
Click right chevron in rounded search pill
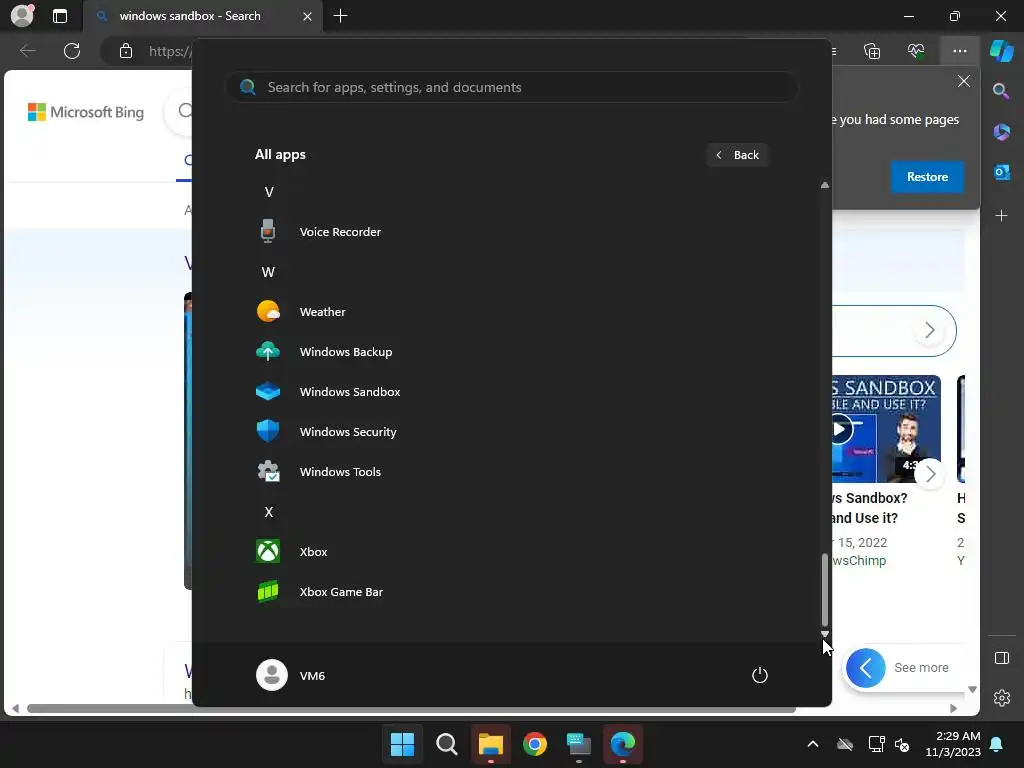[929, 330]
